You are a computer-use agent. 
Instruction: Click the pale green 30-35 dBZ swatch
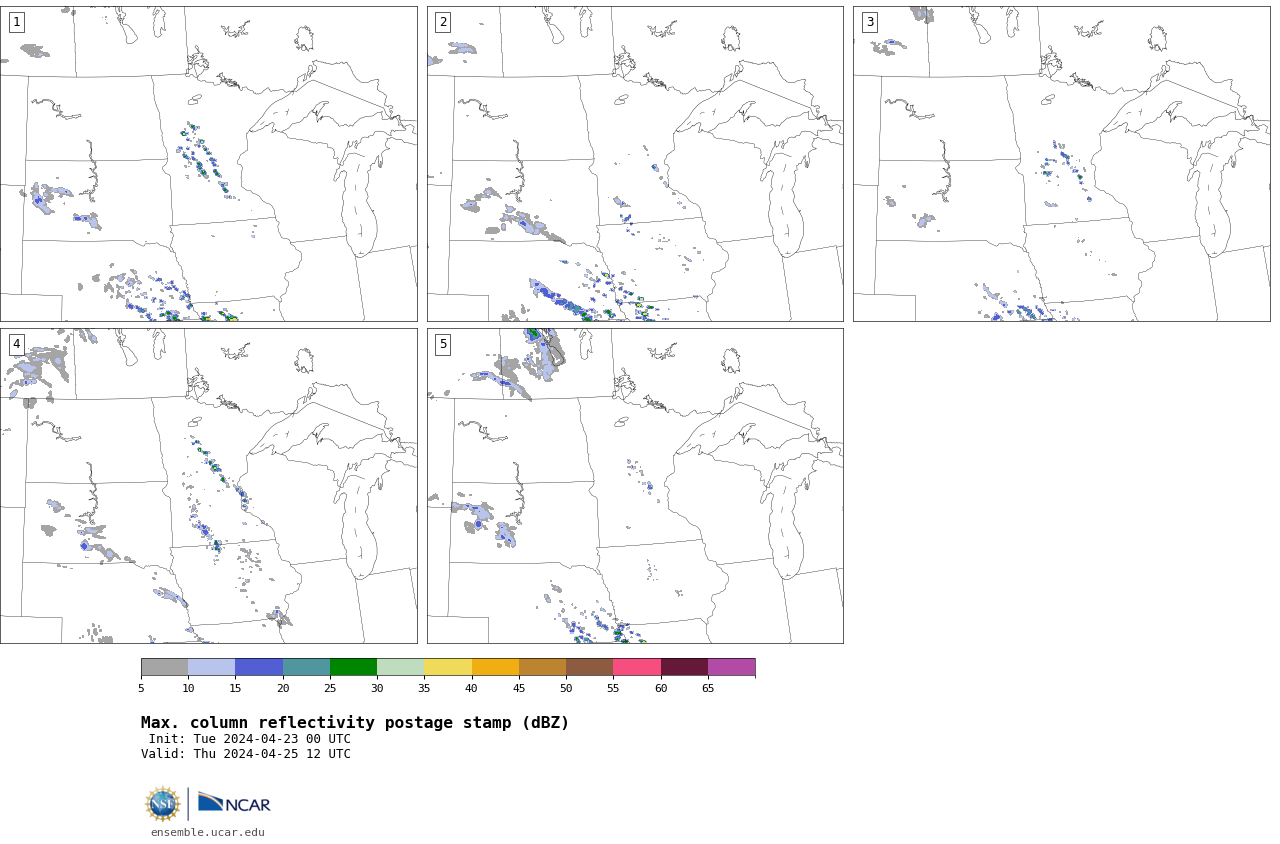(x=400, y=667)
